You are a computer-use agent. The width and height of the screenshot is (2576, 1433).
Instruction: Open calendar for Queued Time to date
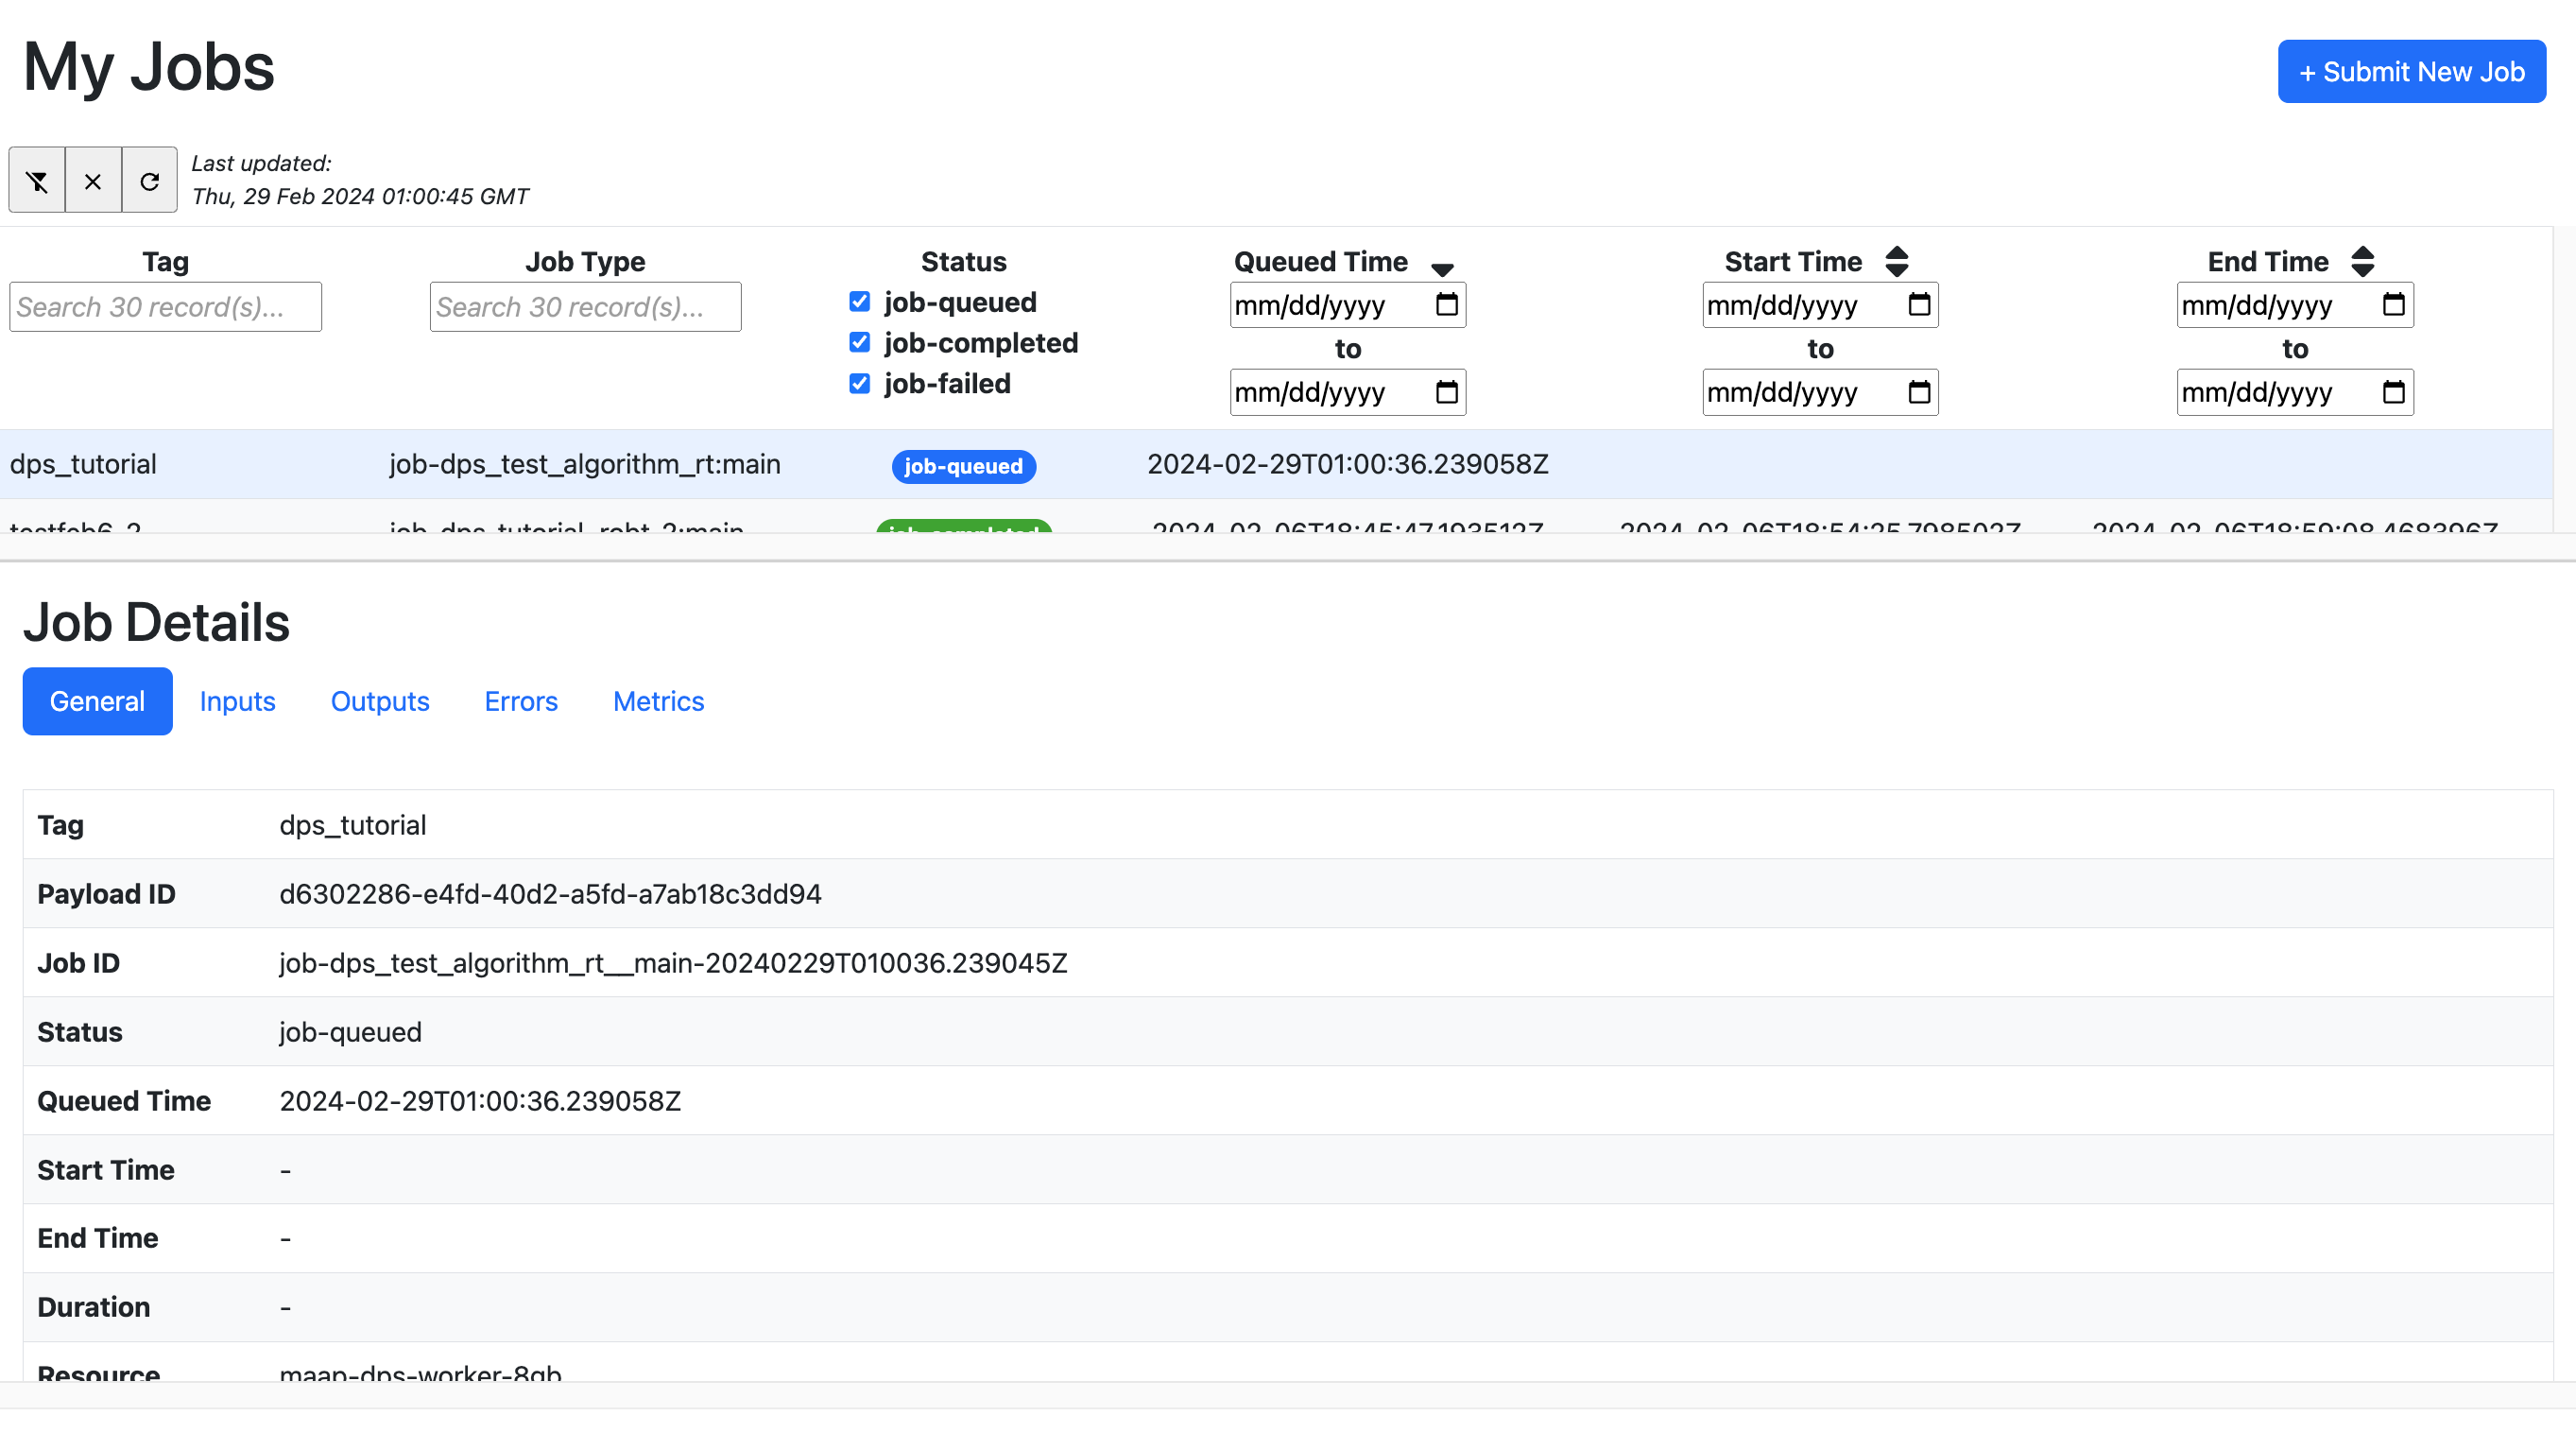point(1447,391)
